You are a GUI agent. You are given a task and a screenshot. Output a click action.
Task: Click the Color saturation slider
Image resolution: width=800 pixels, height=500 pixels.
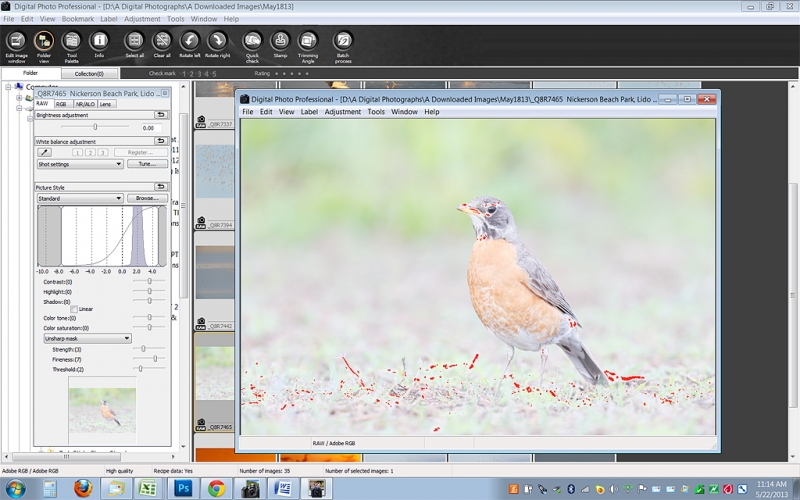(x=149, y=328)
